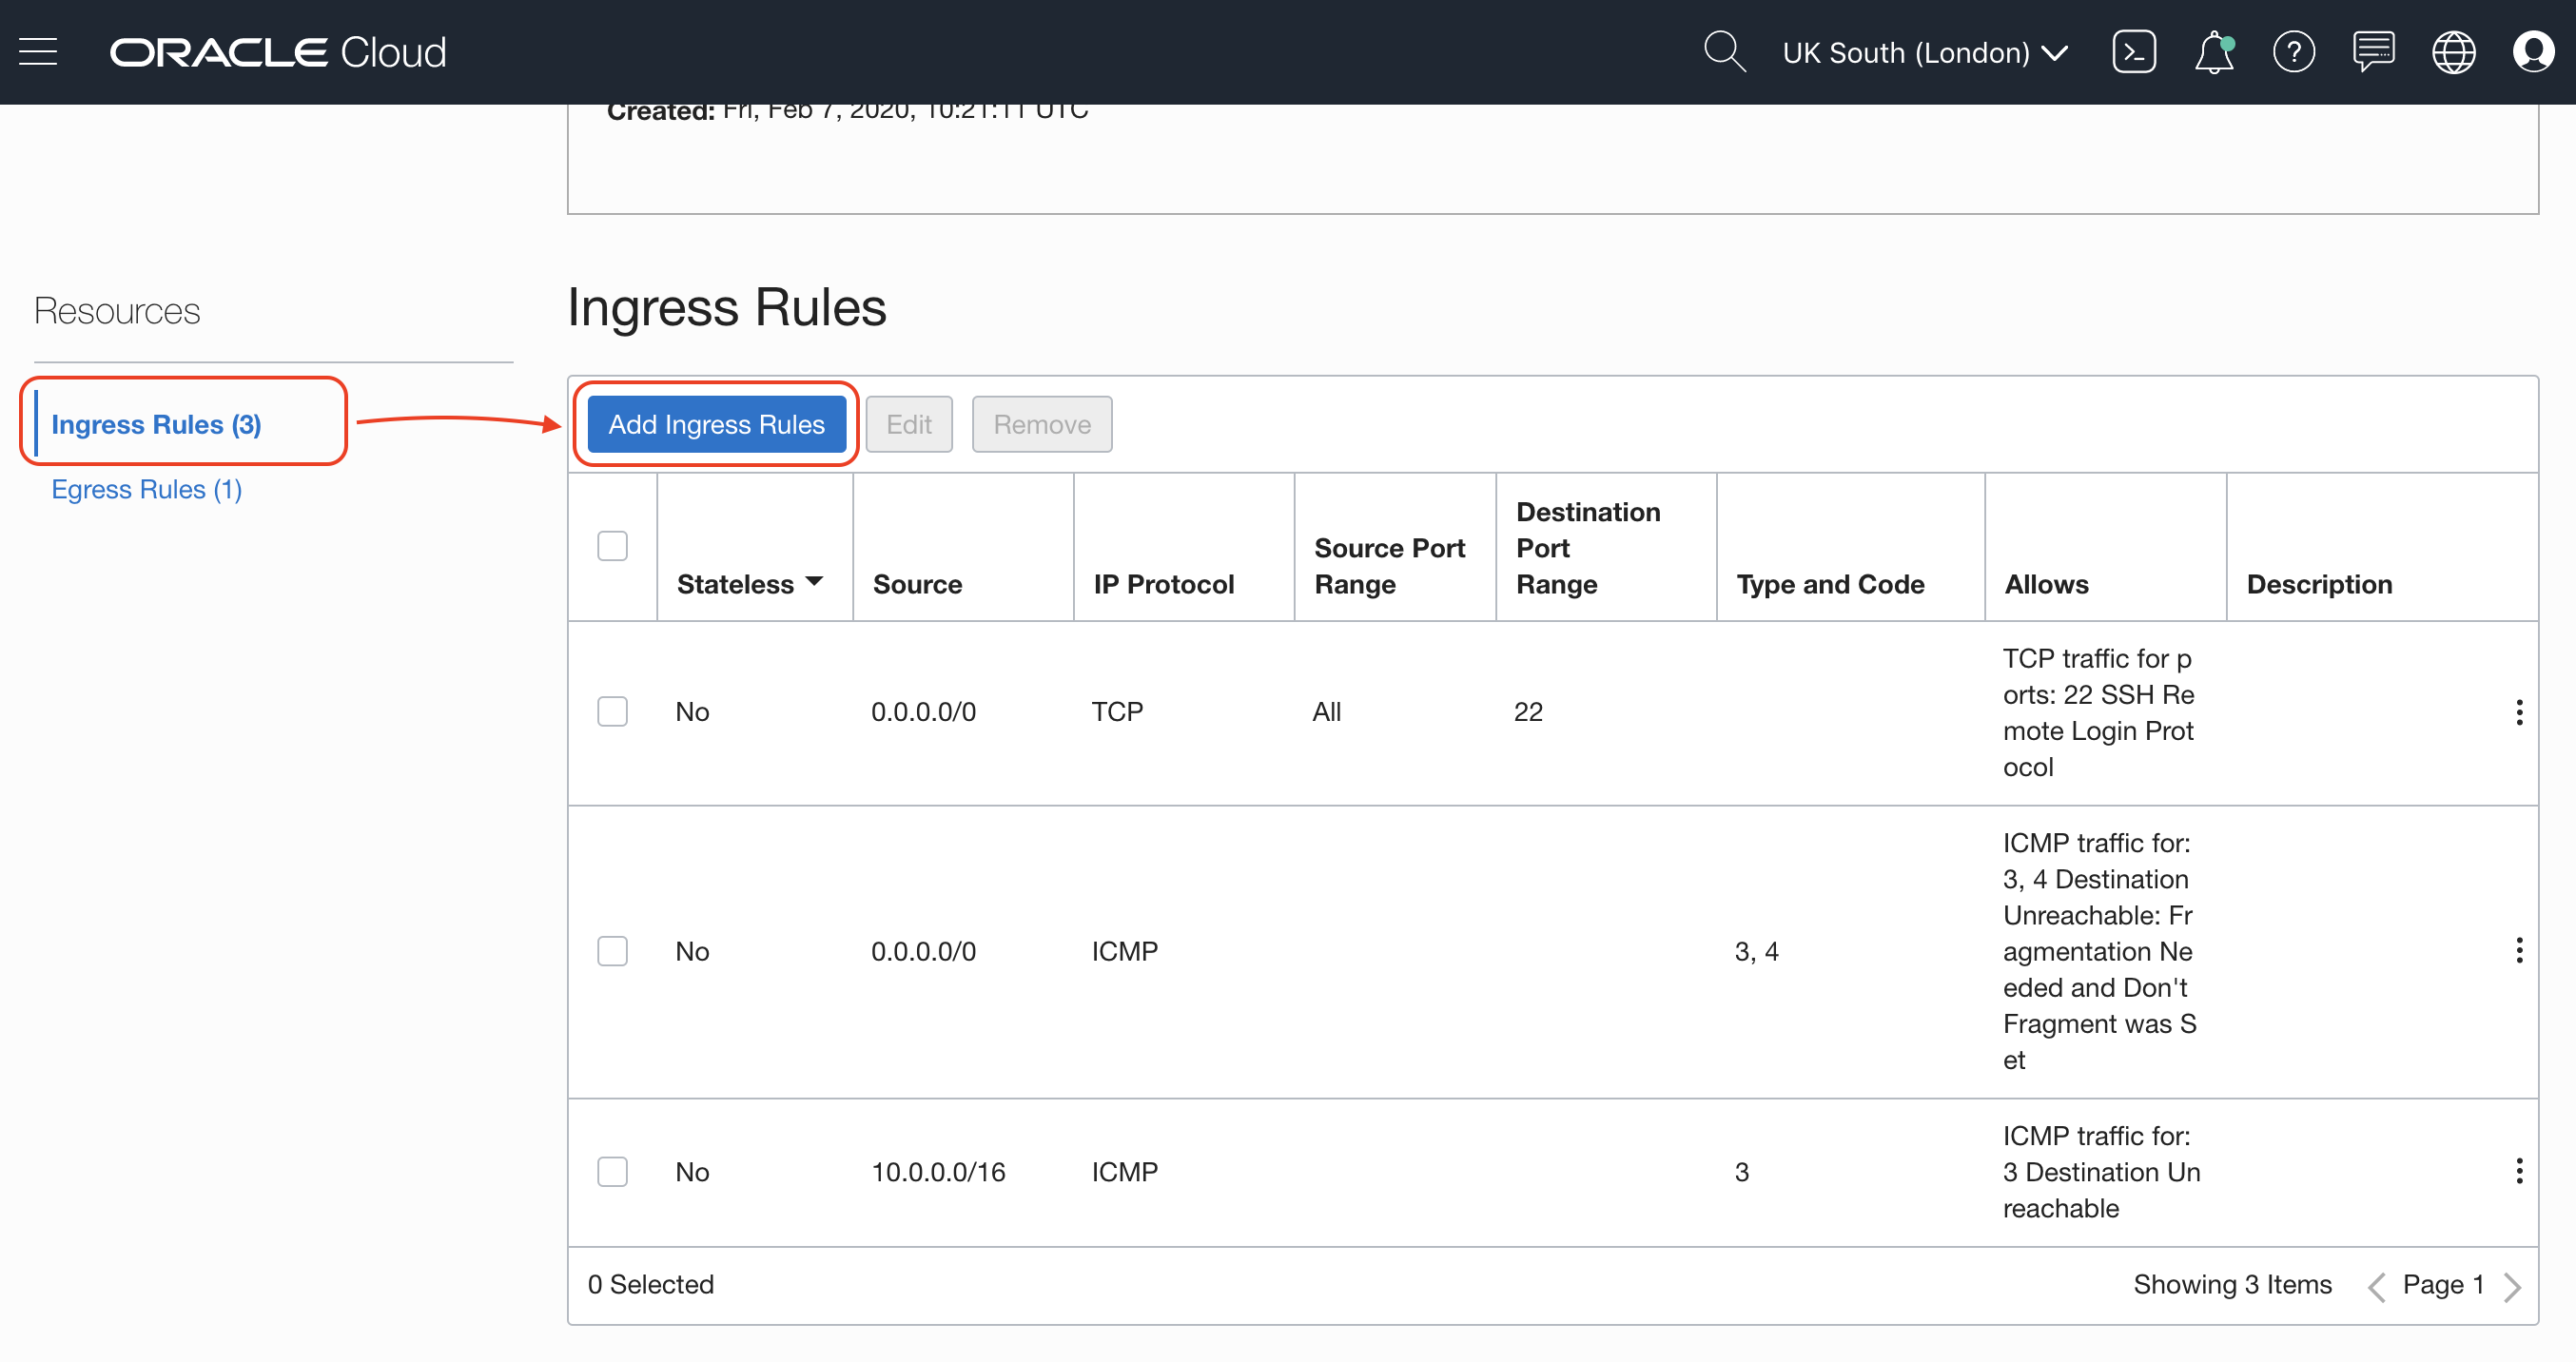This screenshot has width=2576, height=1362.
Task: Click the search magnifier icon
Action: click(1723, 52)
